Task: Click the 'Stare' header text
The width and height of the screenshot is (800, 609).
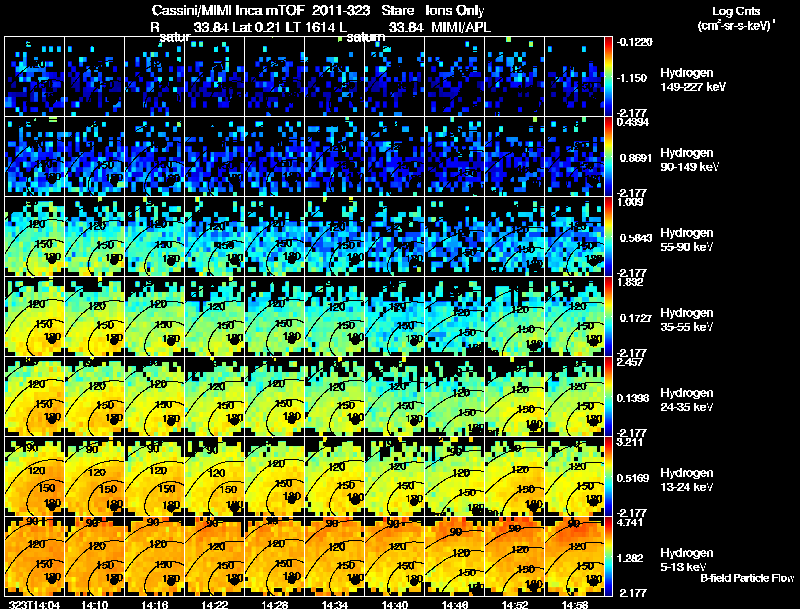Action: [x=398, y=10]
